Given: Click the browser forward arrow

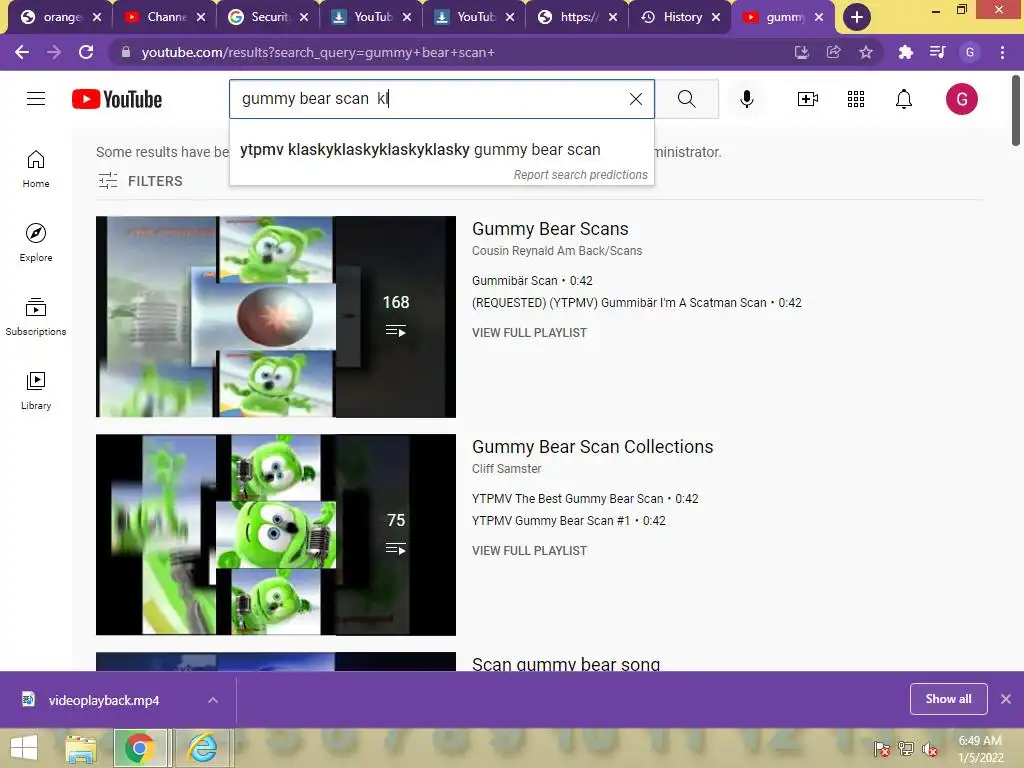Looking at the screenshot, I should pos(54,52).
